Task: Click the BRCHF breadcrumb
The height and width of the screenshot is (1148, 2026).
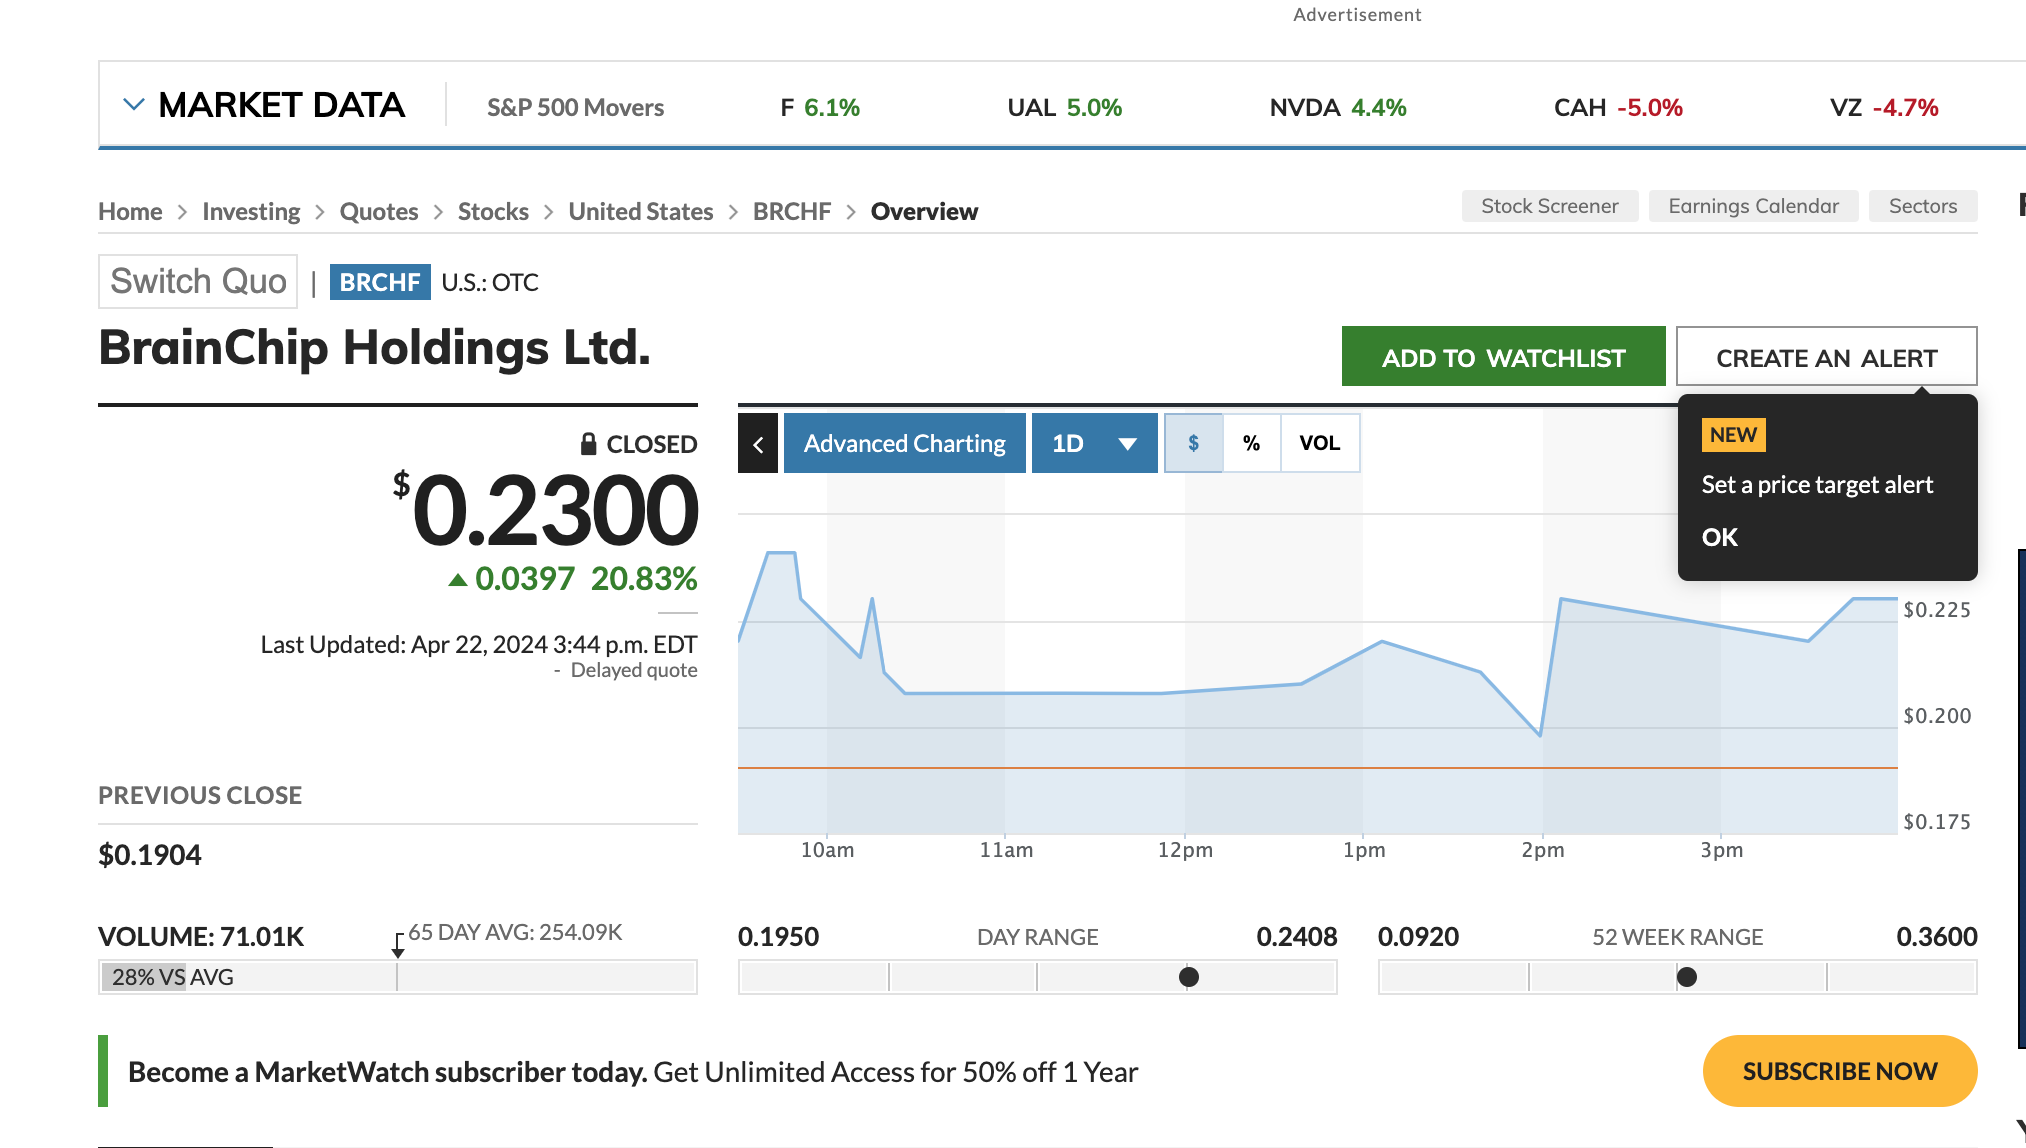Action: click(x=792, y=211)
